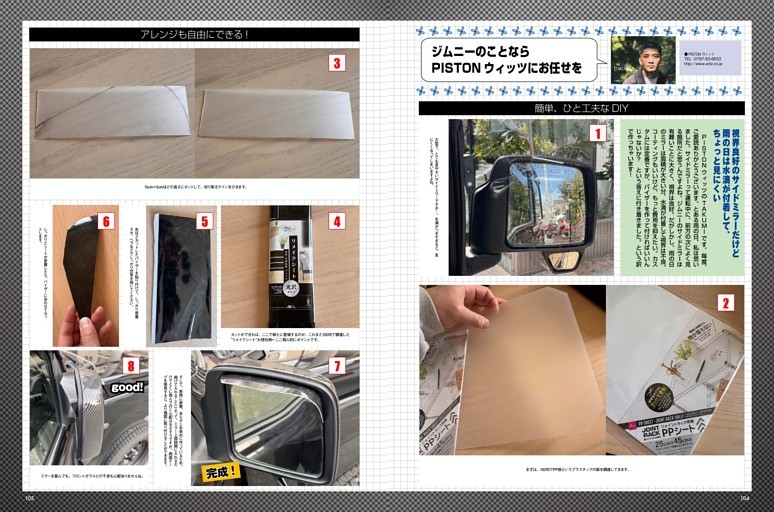This screenshot has height=512, width=774.
Task: Click the PISTON ウィッツ speech bubble
Action: 510,59
